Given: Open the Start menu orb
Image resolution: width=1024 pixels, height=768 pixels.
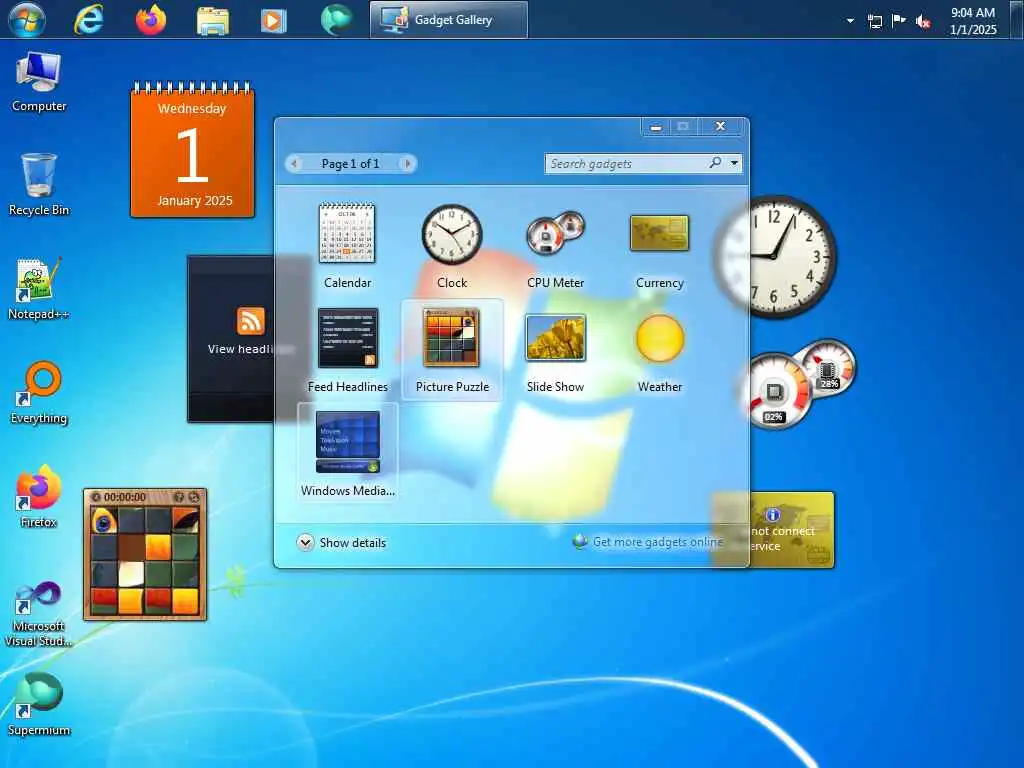Looking at the screenshot, I should (x=27, y=19).
